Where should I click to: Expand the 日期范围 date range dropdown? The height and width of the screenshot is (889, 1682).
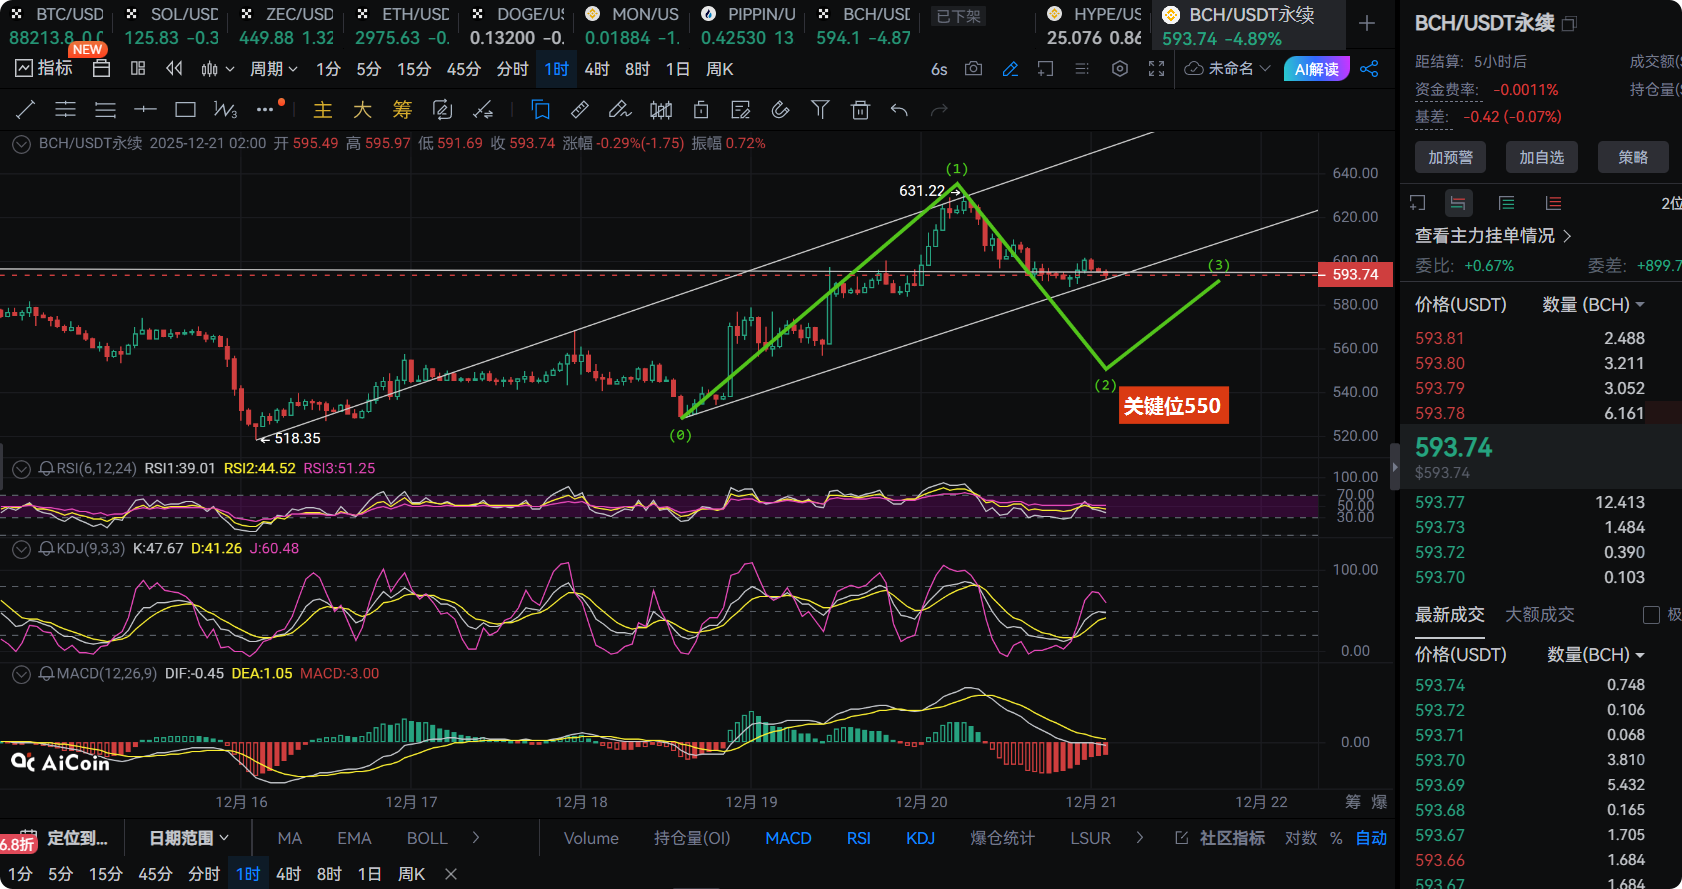coord(189,838)
